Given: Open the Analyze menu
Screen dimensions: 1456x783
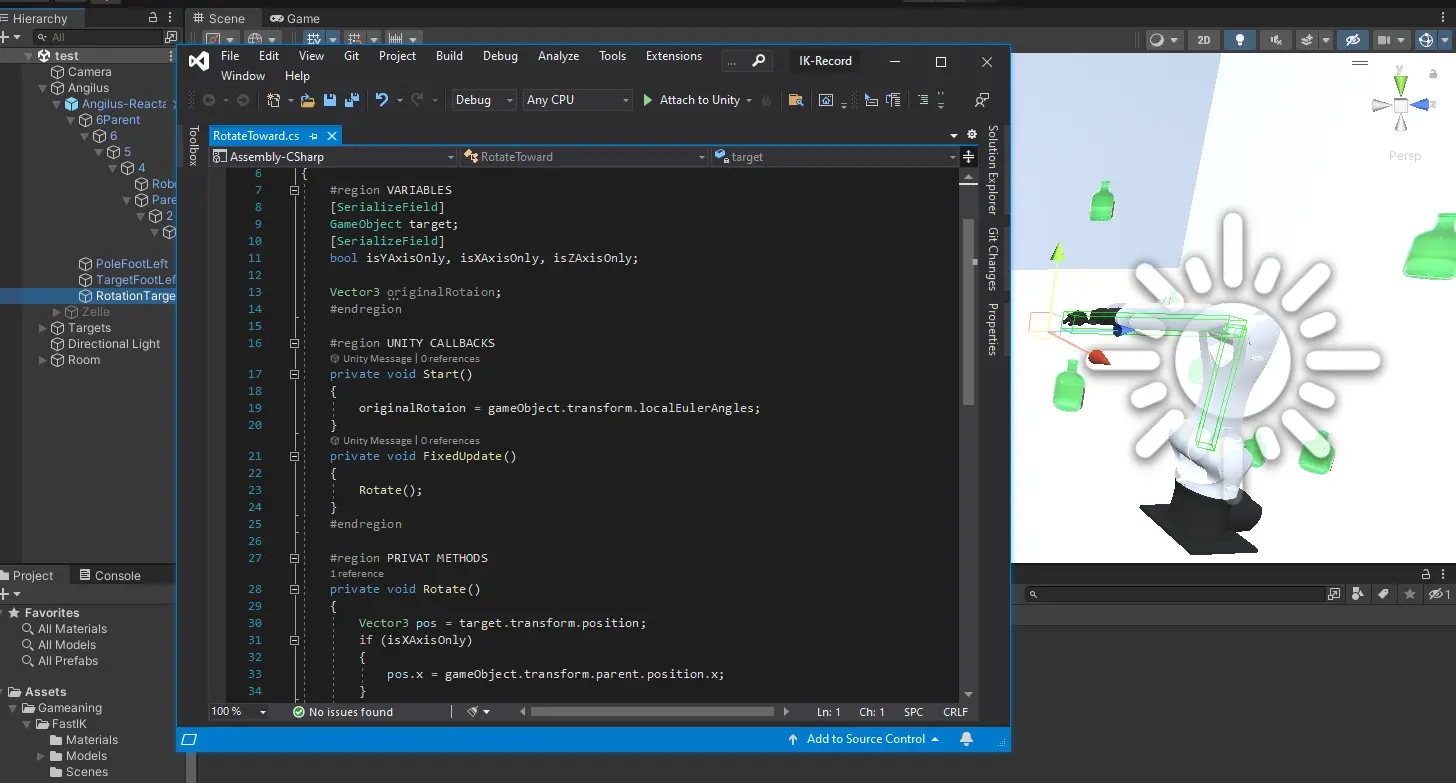Looking at the screenshot, I should 558,56.
